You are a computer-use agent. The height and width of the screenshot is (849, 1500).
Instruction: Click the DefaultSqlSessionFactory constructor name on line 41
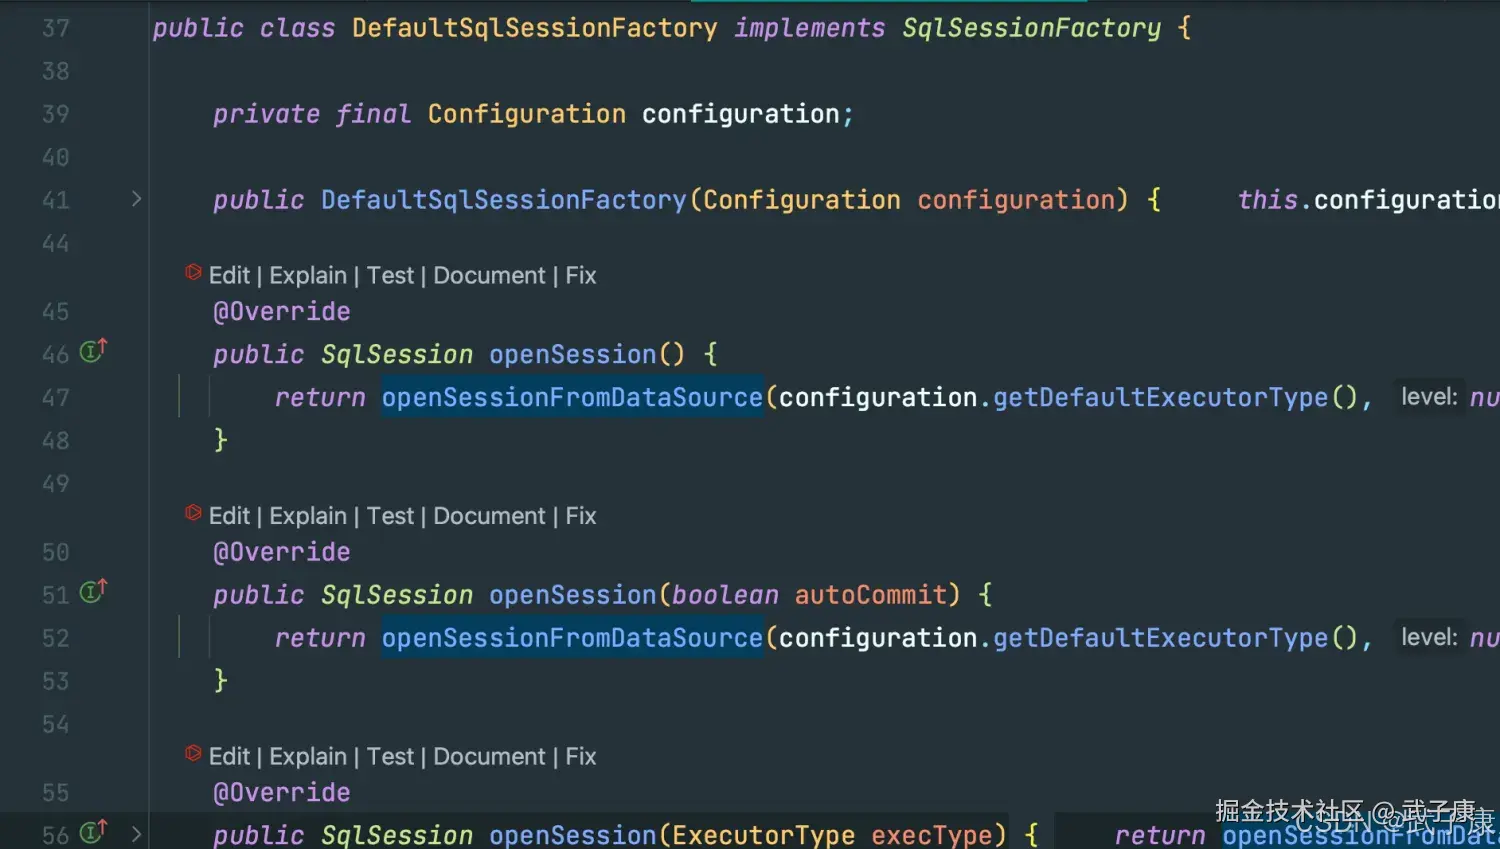[504, 200]
